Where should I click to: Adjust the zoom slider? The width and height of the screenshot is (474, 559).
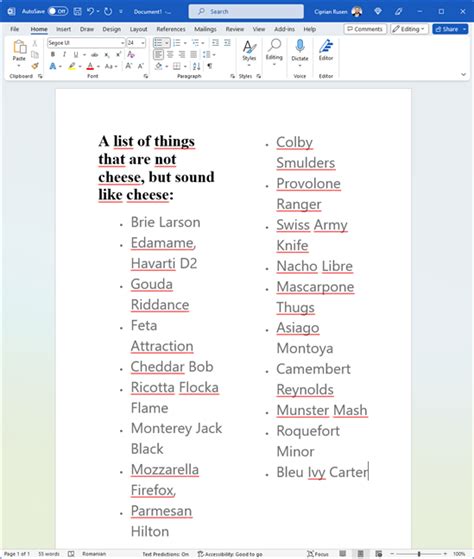[x=419, y=554]
